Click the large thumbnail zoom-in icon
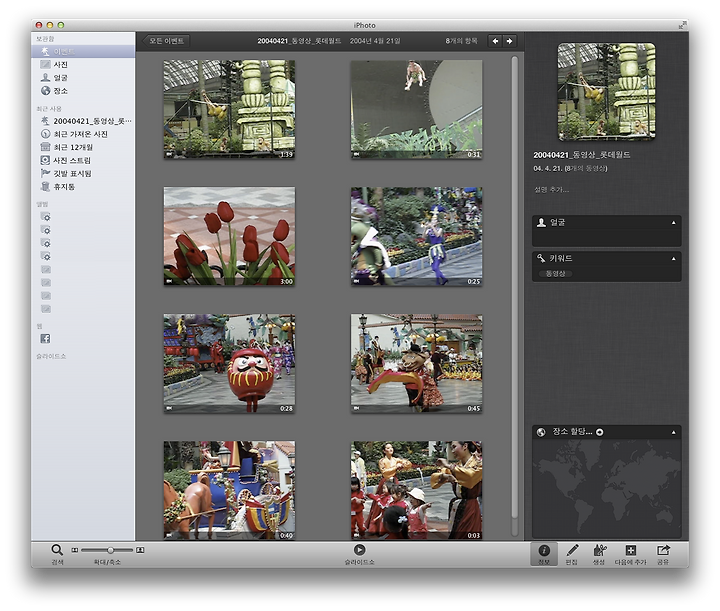The height and width of the screenshot is (611, 720). (140, 550)
